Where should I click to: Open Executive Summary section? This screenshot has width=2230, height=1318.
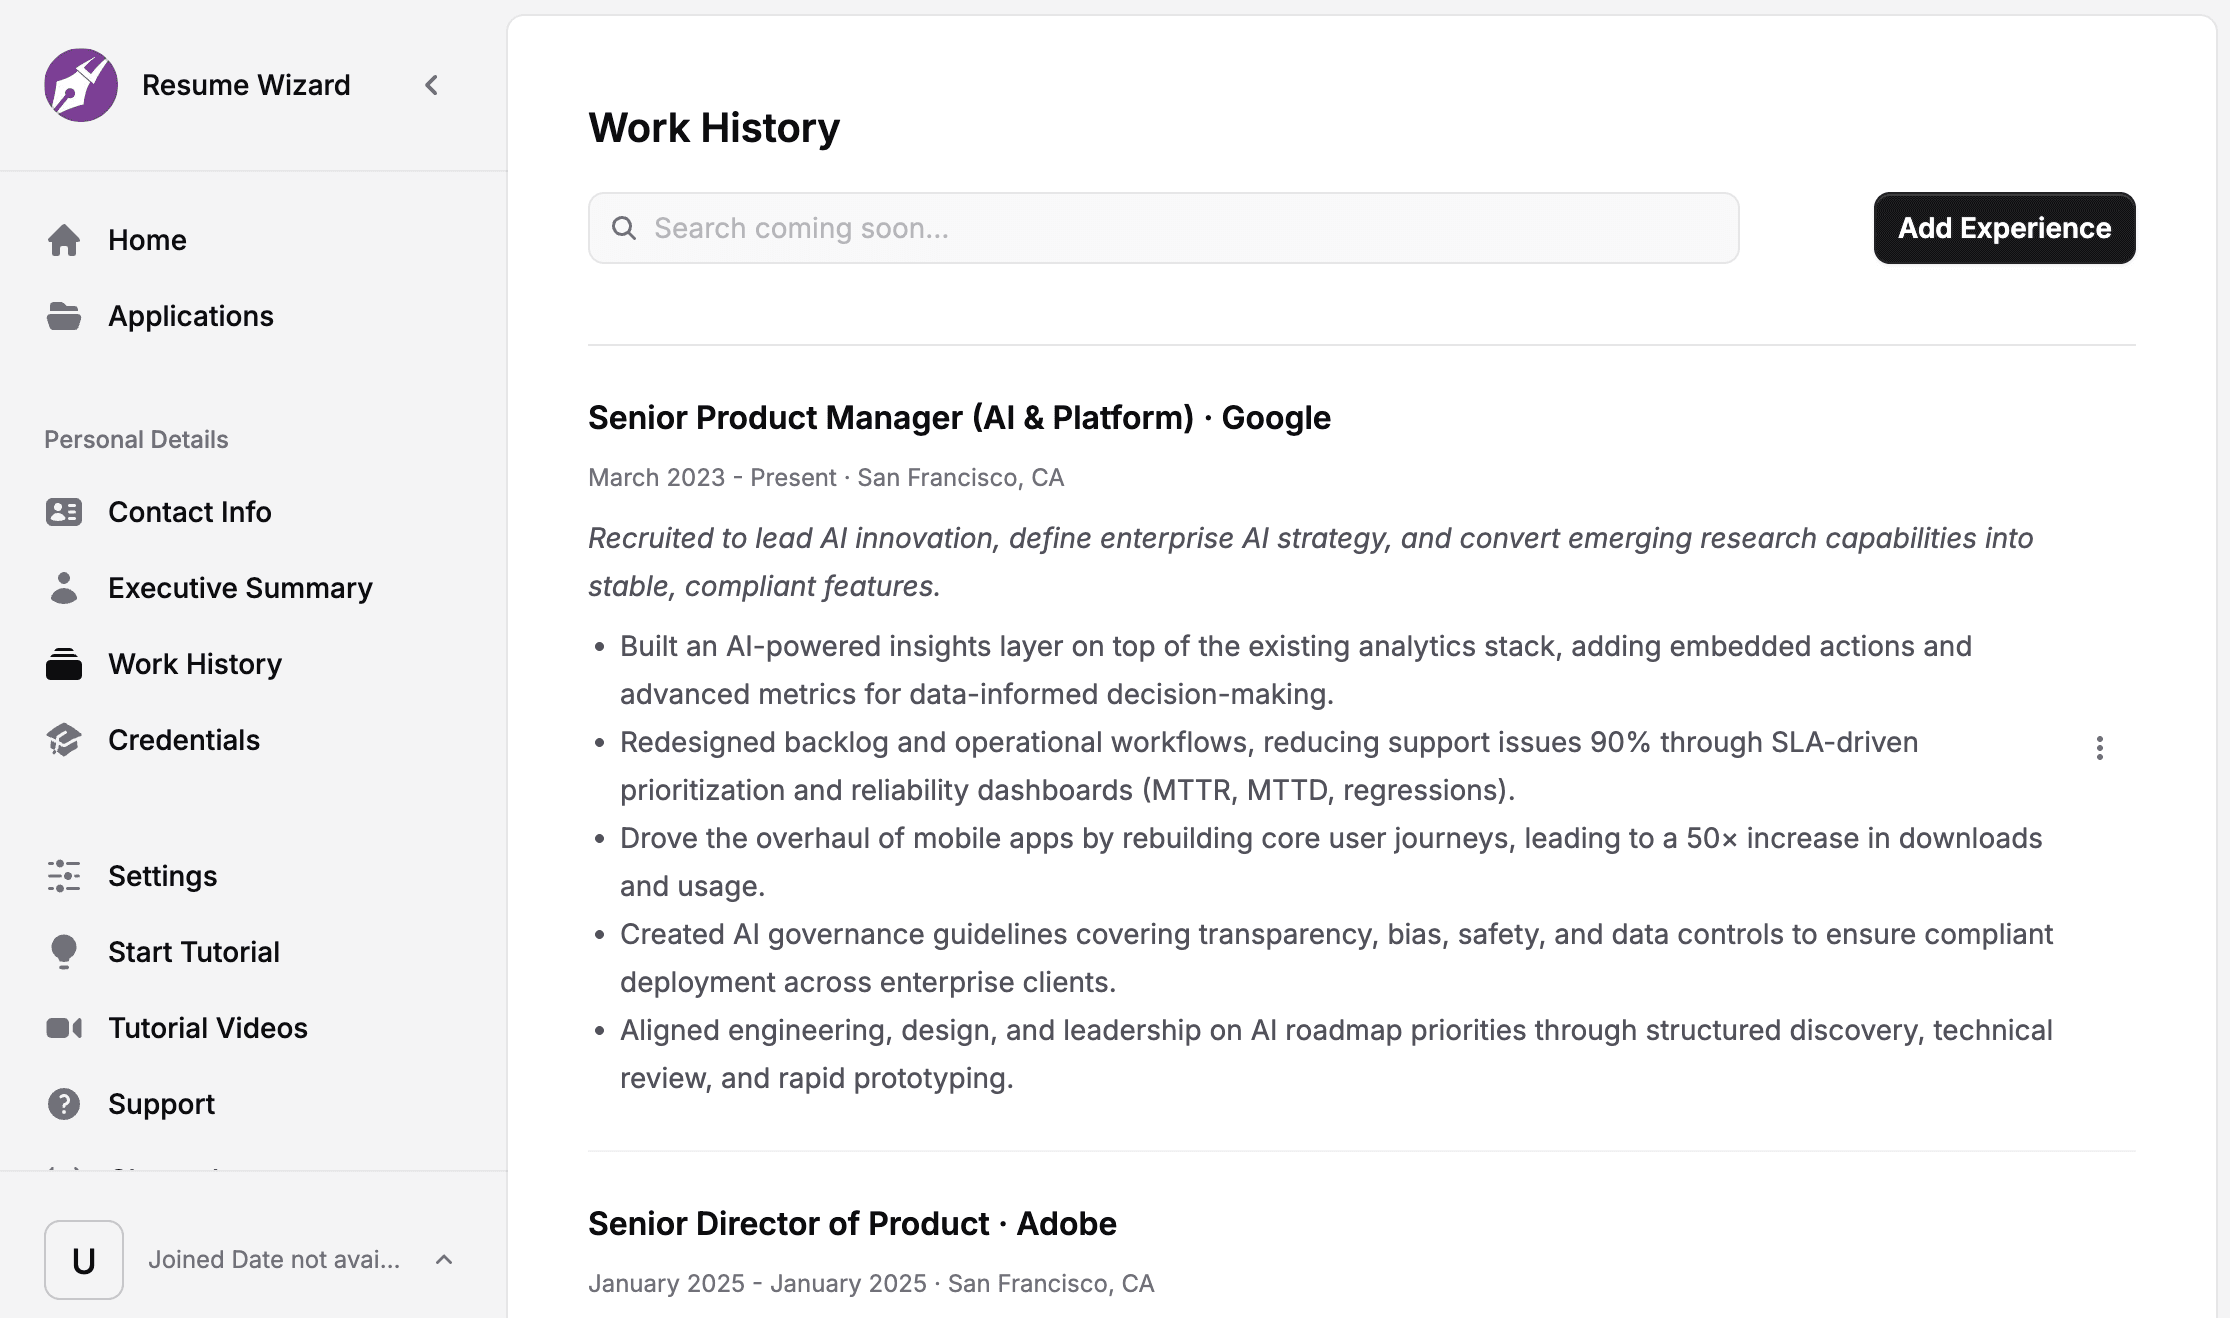[240, 588]
